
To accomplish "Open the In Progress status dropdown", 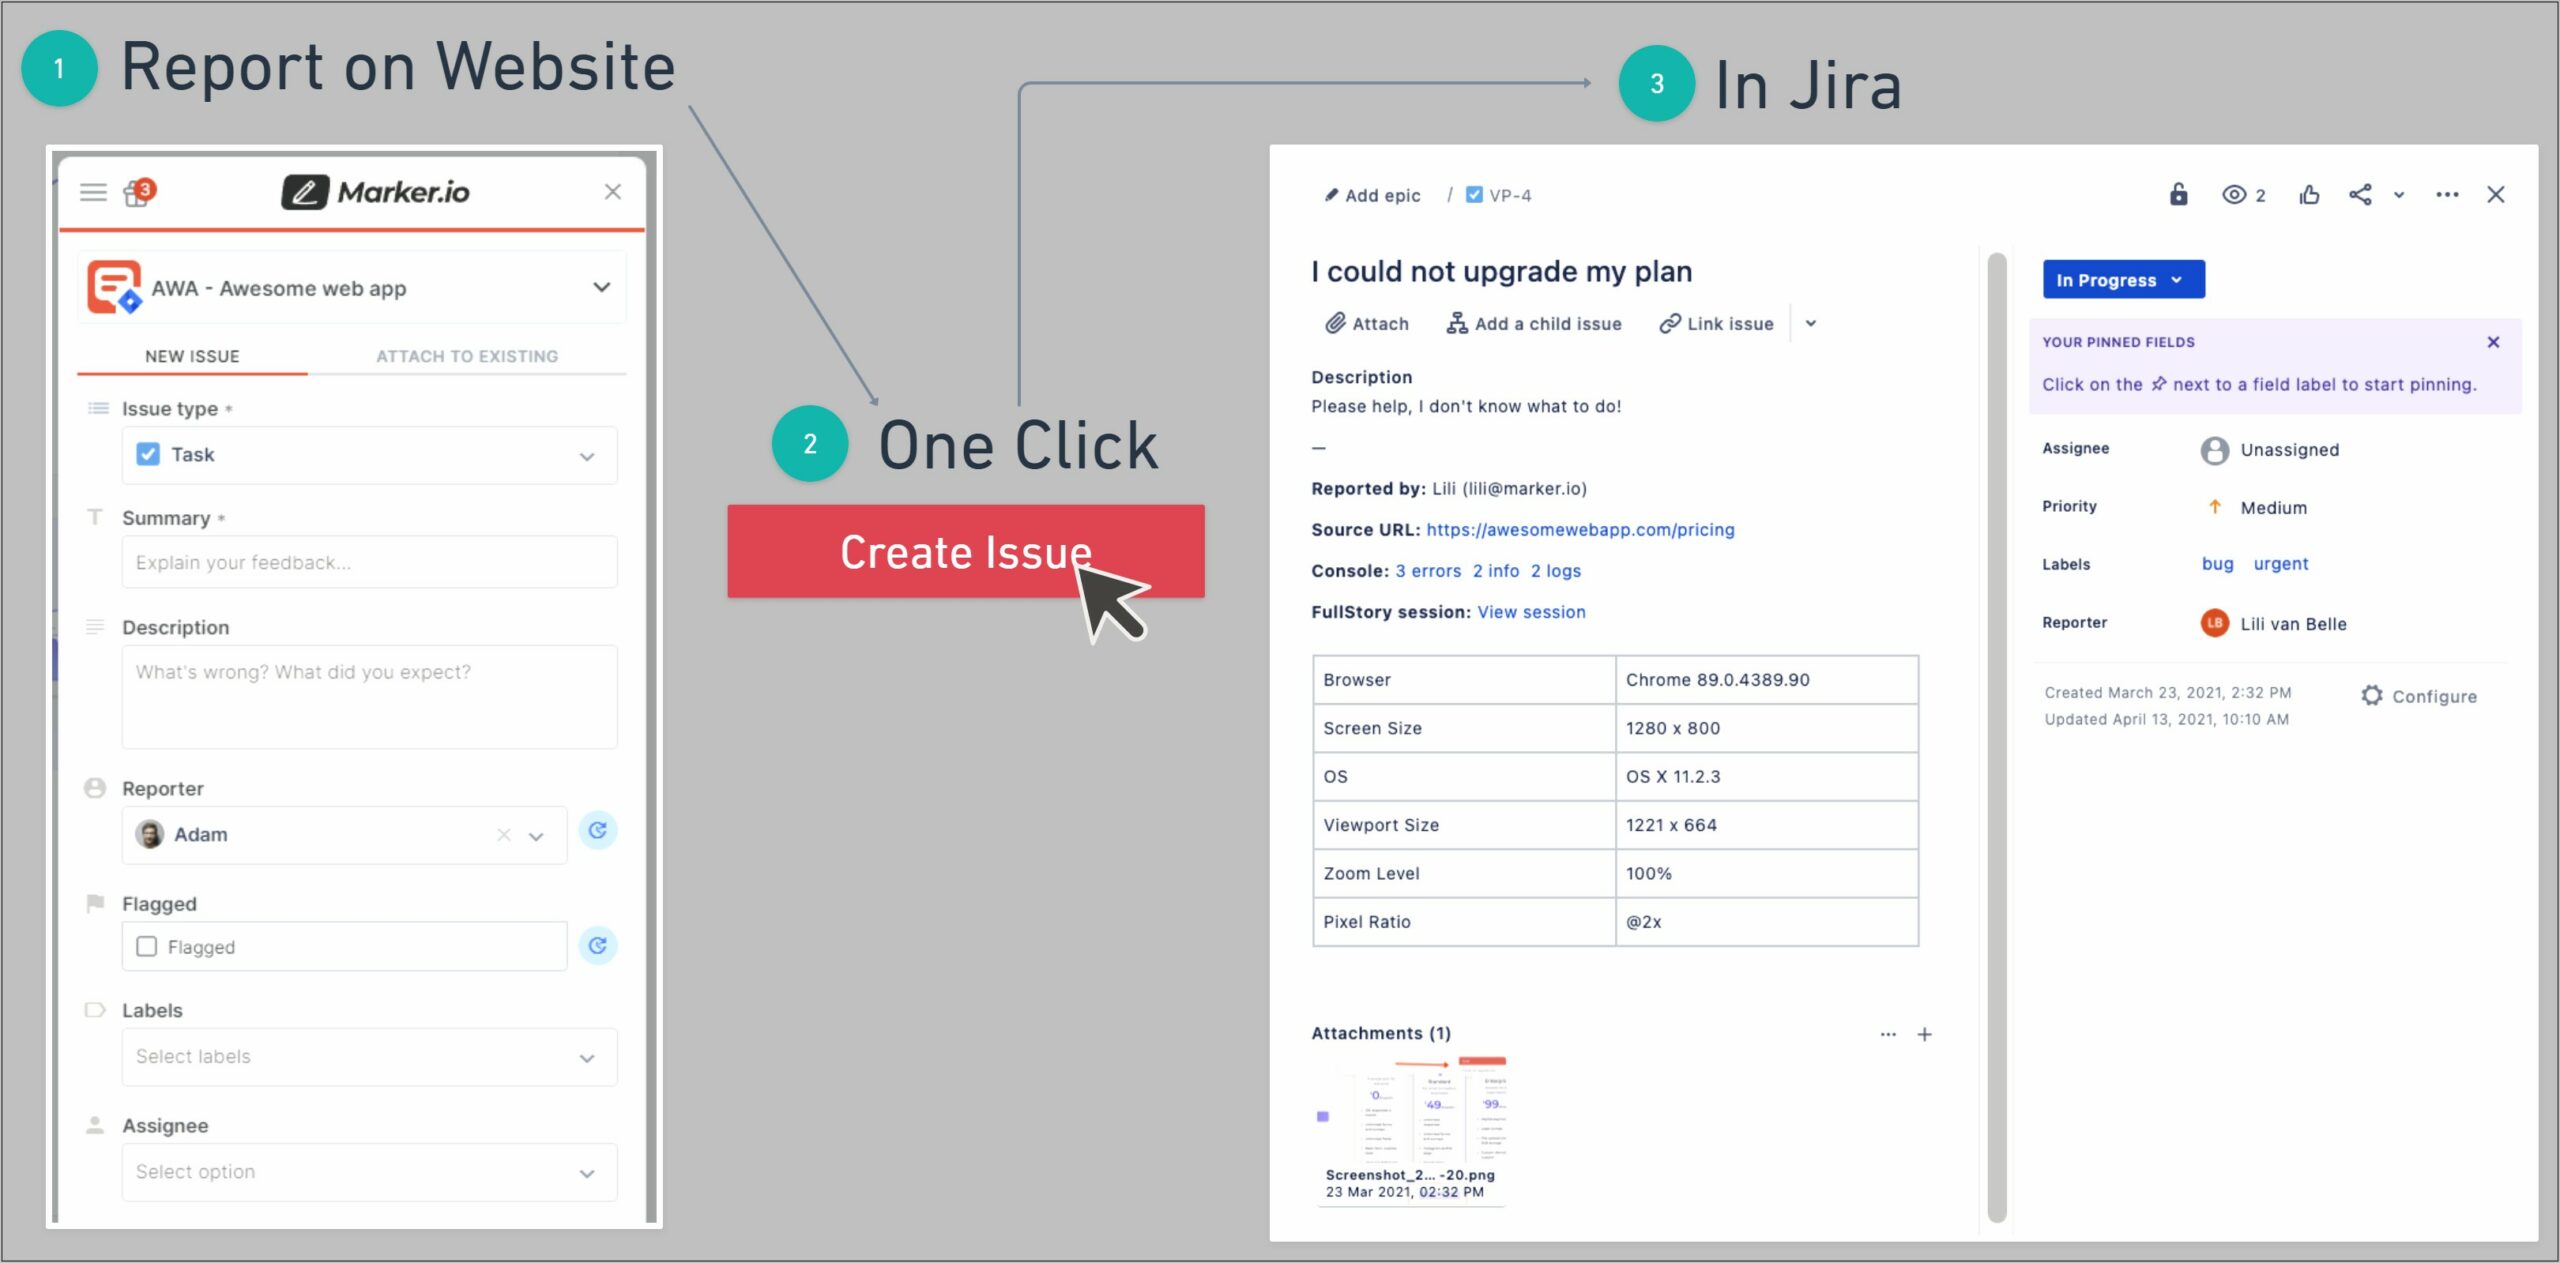I will click(2123, 280).
